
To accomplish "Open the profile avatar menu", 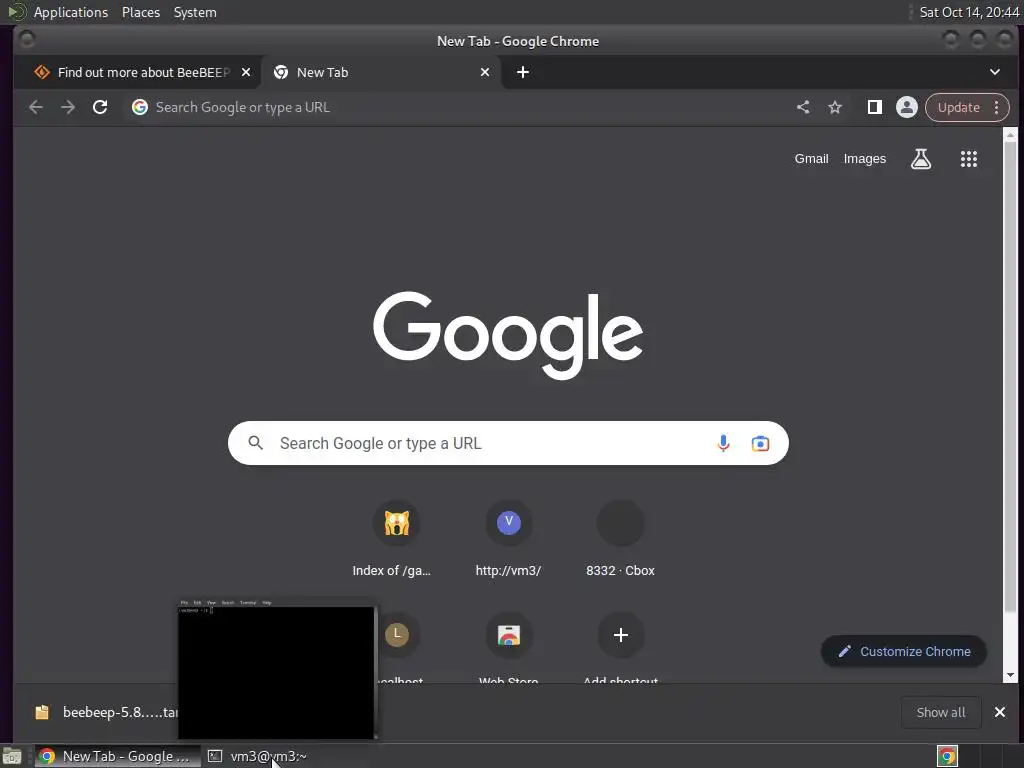I will coord(906,107).
